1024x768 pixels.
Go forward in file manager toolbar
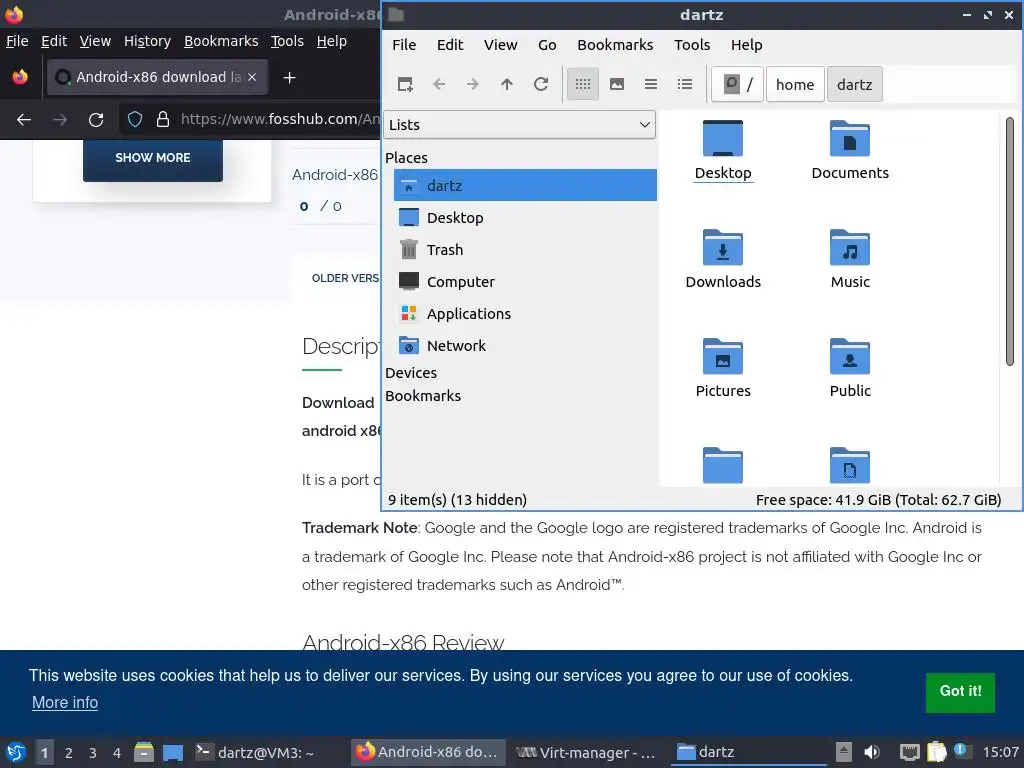pos(473,84)
